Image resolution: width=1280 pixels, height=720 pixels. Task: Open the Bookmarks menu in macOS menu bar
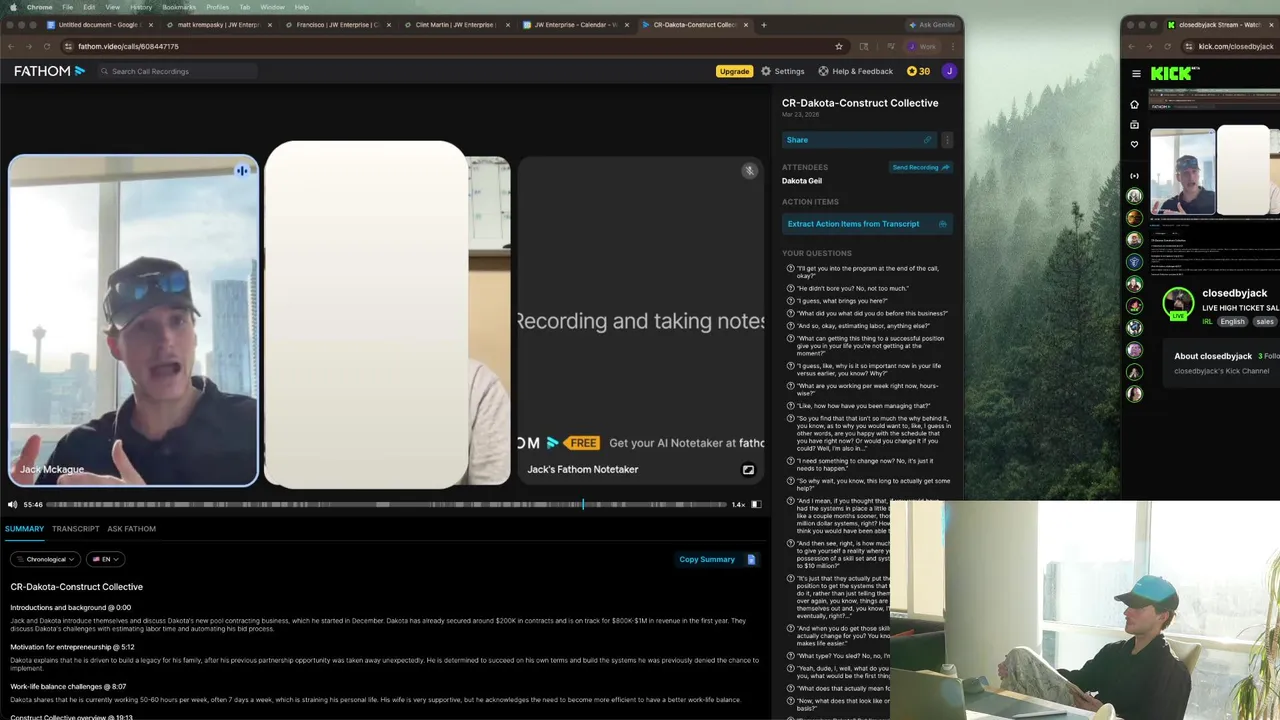coord(179,7)
